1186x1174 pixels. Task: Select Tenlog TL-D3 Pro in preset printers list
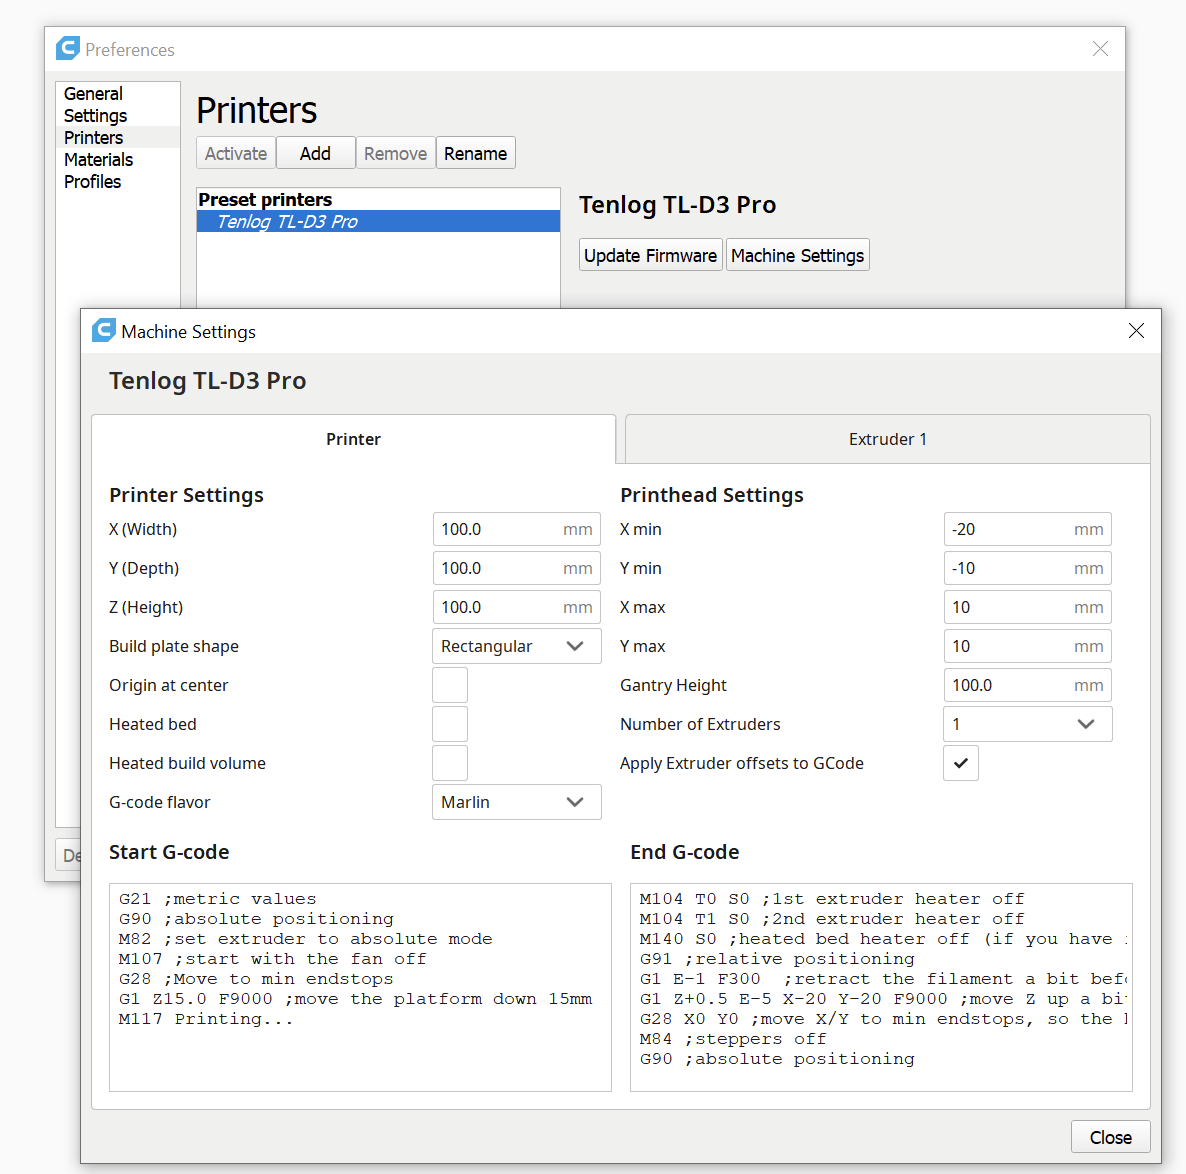point(378,221)
